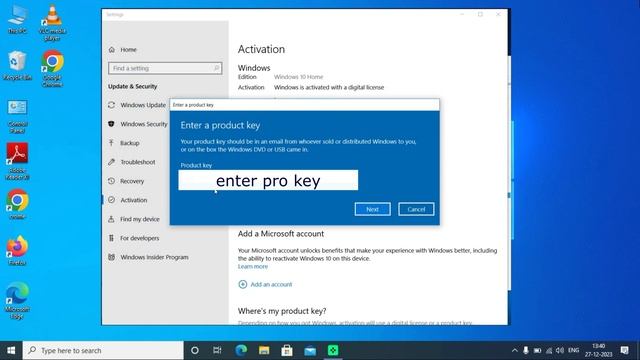Screen dimensions: 640x360
Task: Click the taskbar search box
Action: (x=103, y=351)
